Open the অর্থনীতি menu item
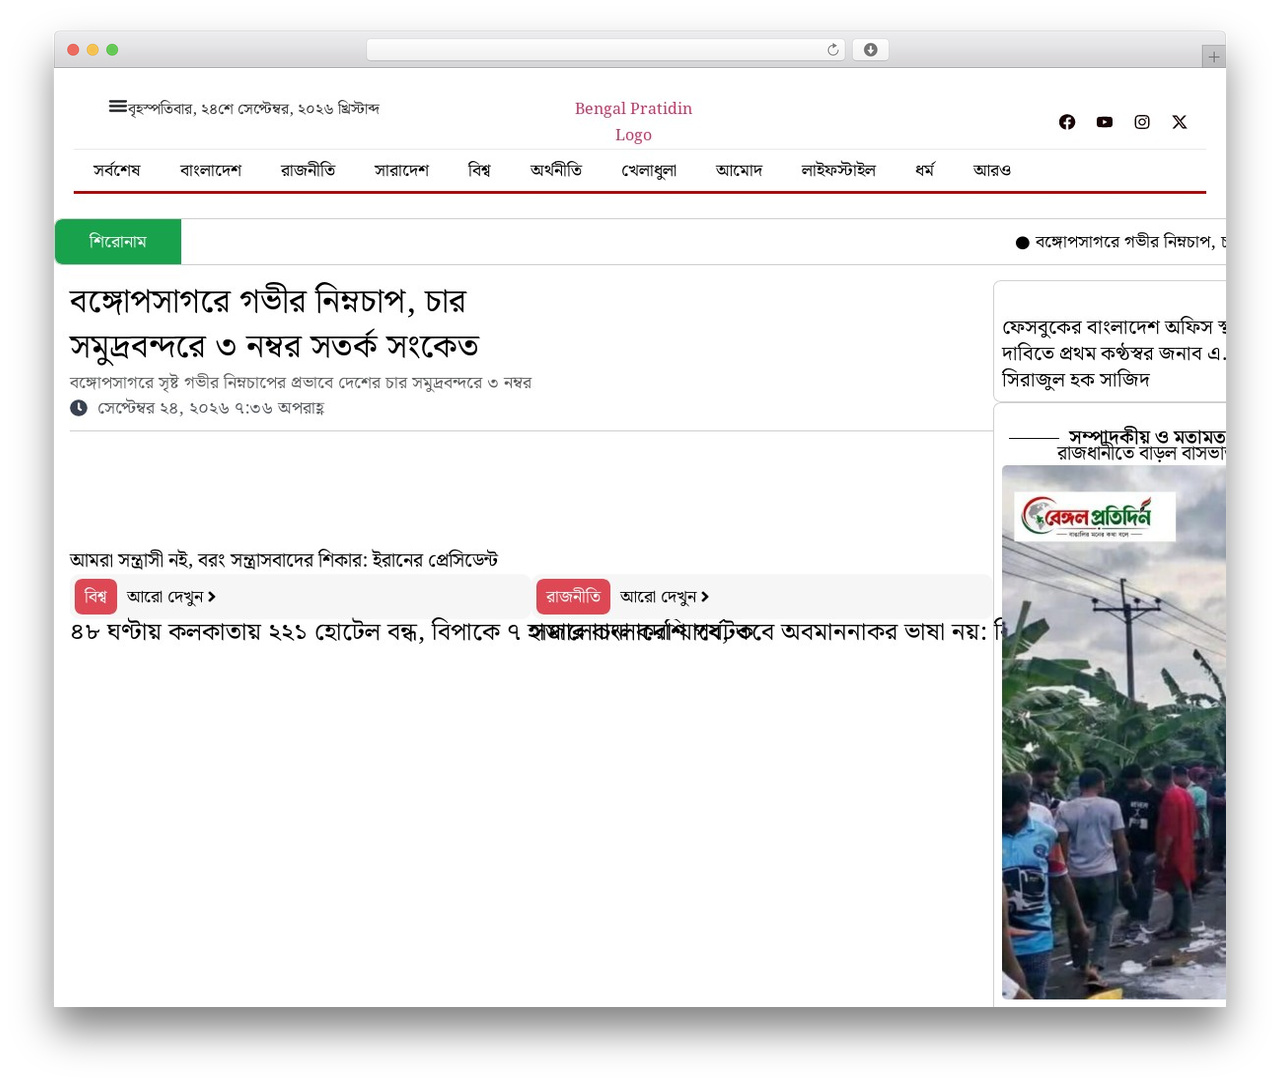The width and height of the screenshot is (1280, 1084). [556, 170]
